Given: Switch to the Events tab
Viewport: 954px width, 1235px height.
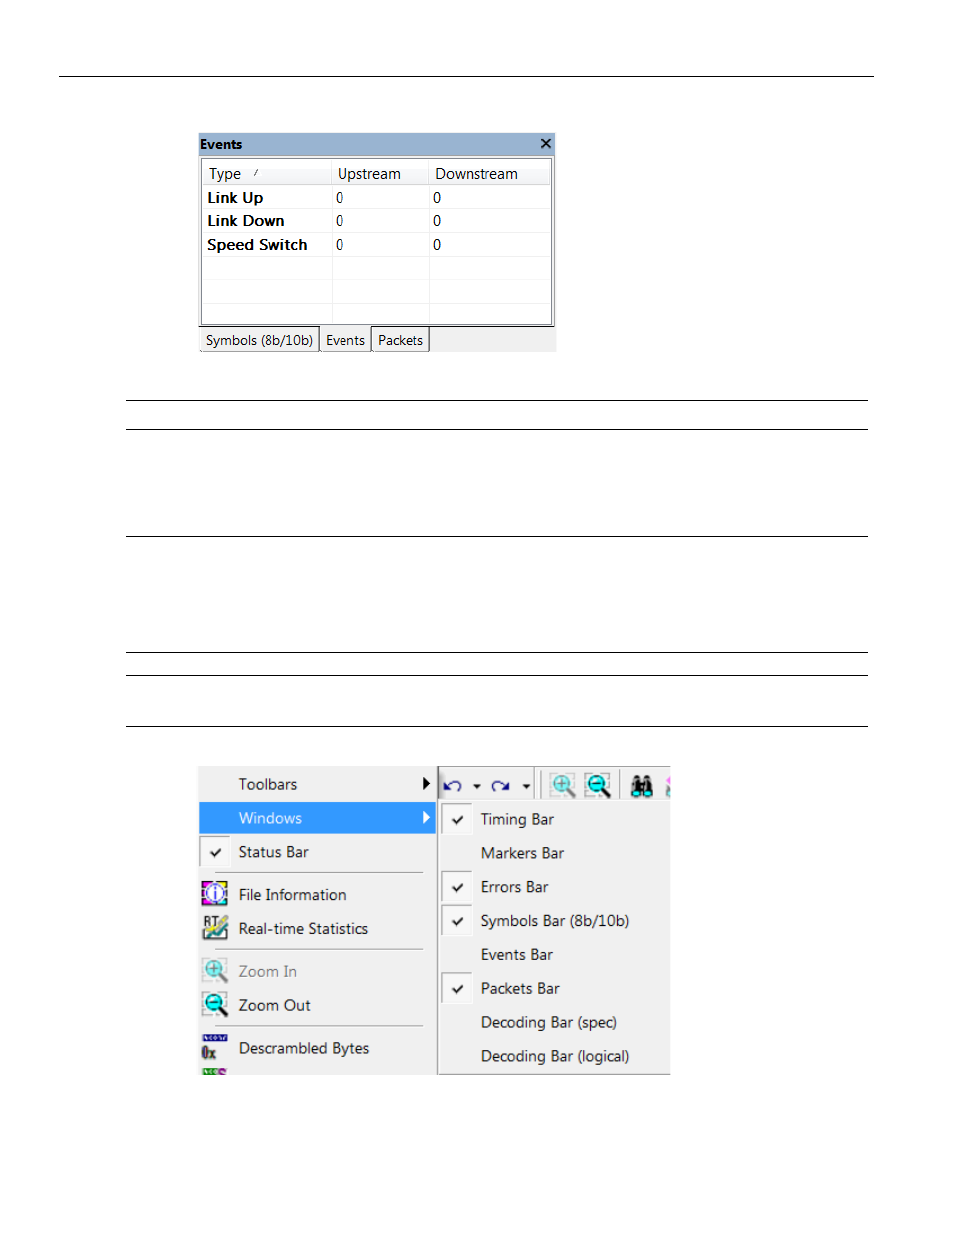Looking at the screenshot, I should [345, 340].
